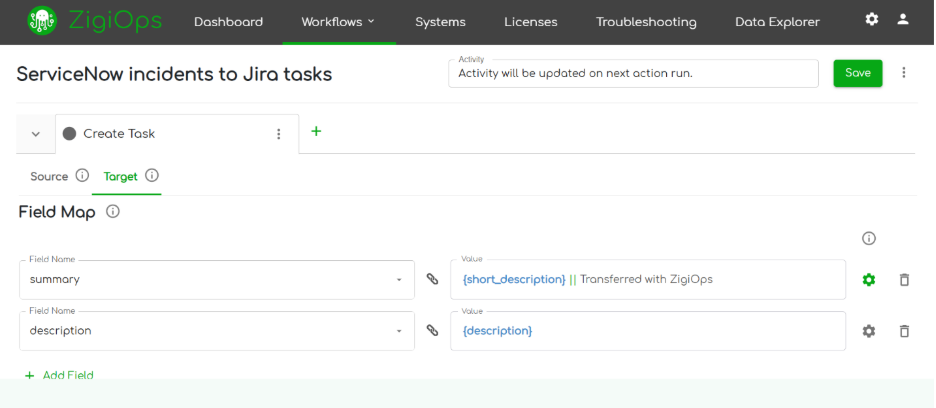Image resolution: width=936 pixels, height=408 pixels.
Task: Open the settings gear in top navigation bar
Action: [x=872, y=20]
